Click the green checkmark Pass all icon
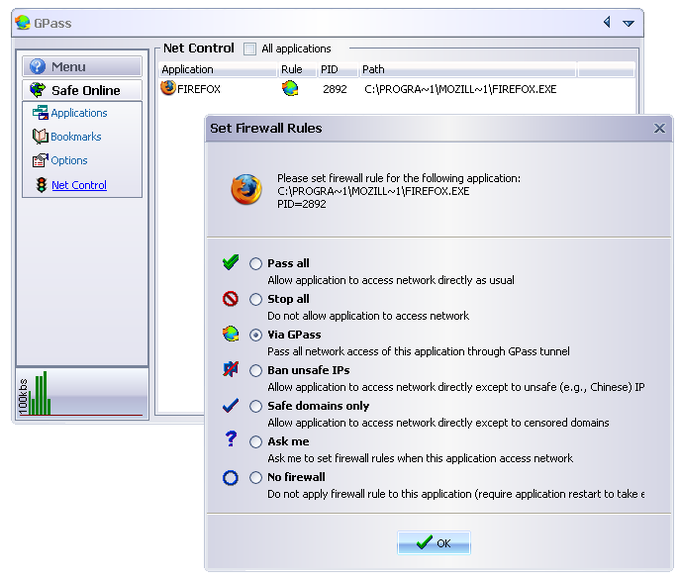The image size is (680, 580). 231,262
